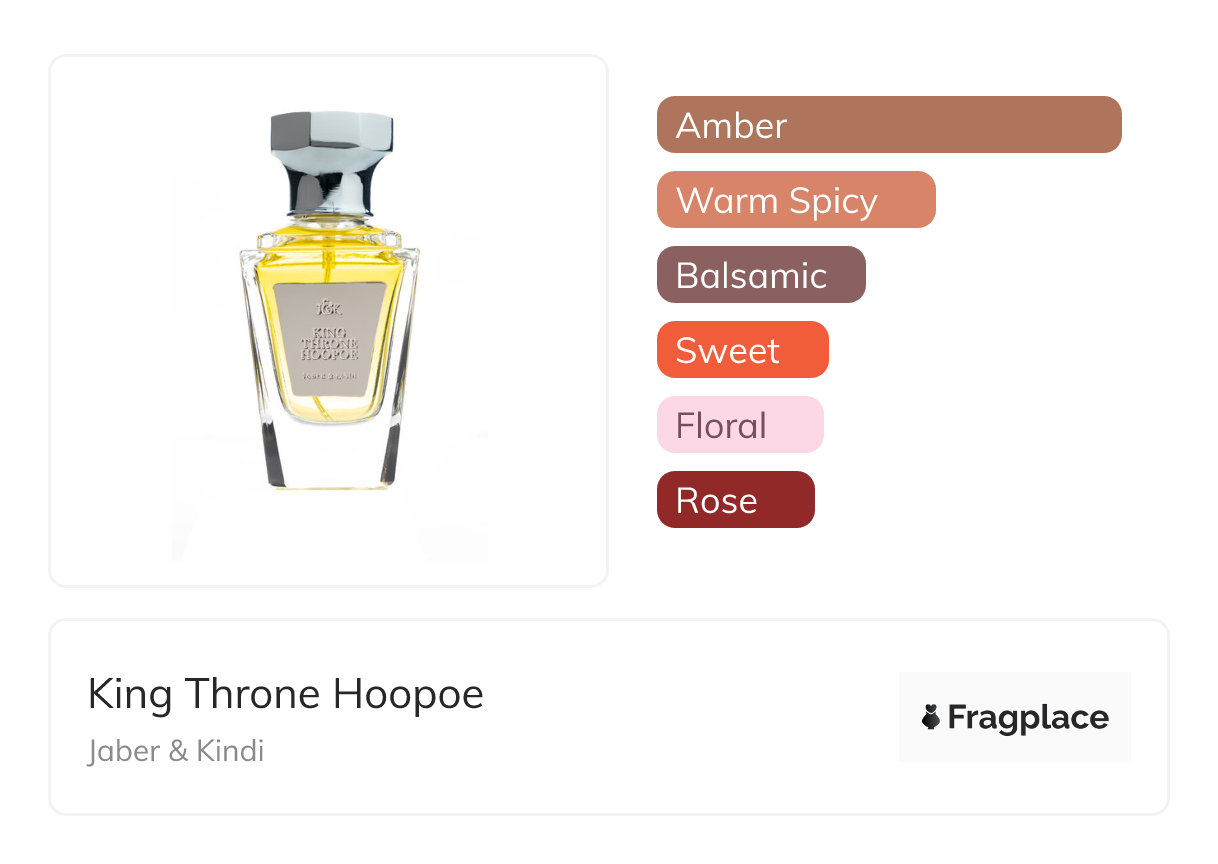
Task: Select the Warm Spicy accord bar
Action: (x=795, y=200)
